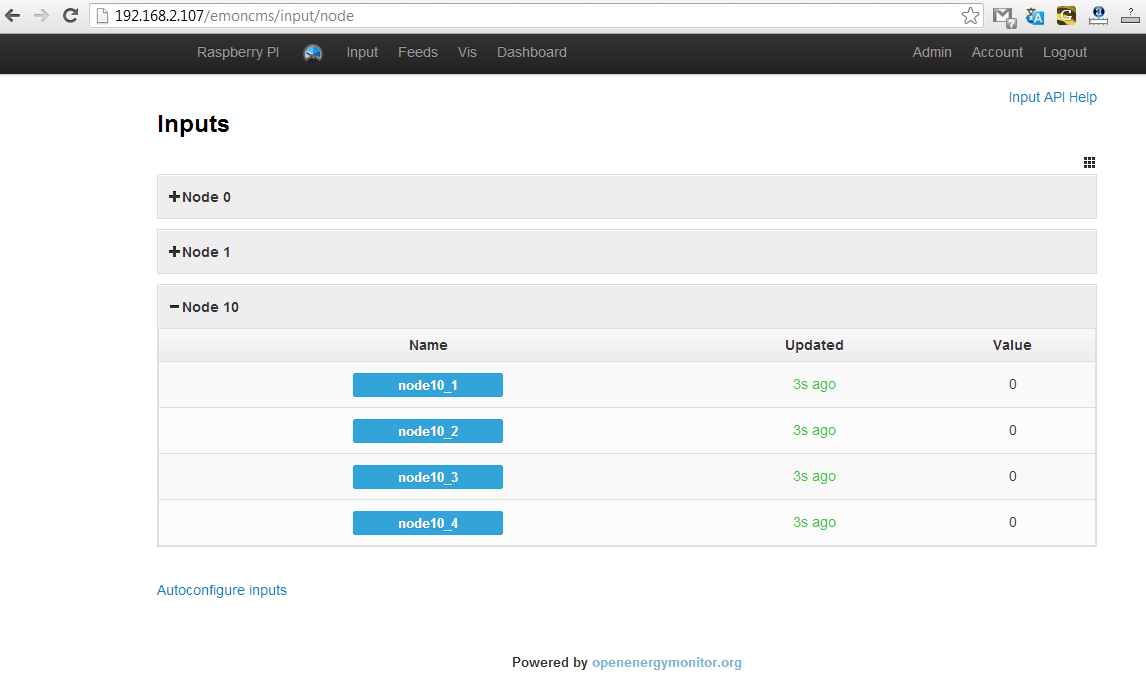
Task: Open the Admin menu item
Action: (932, 53)
